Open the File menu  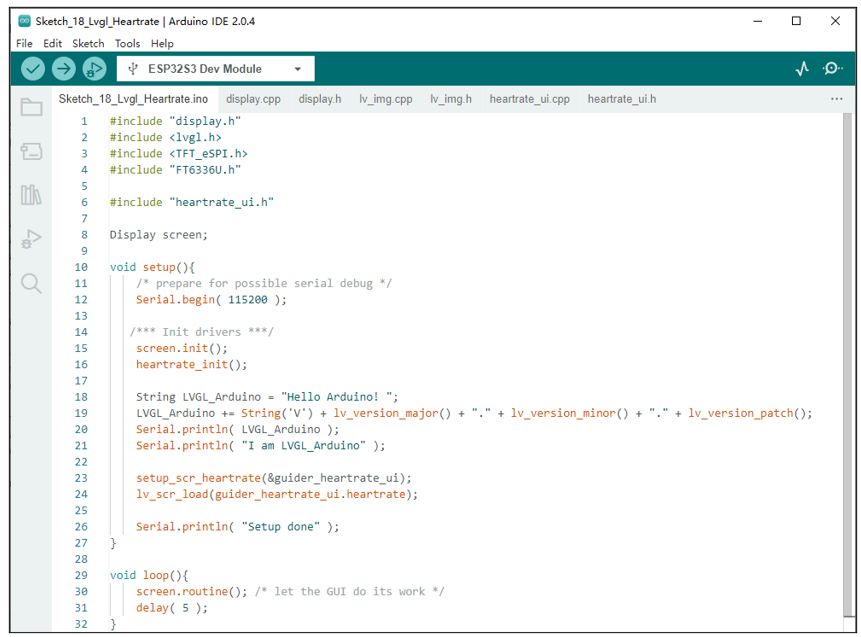coord(24,43)
